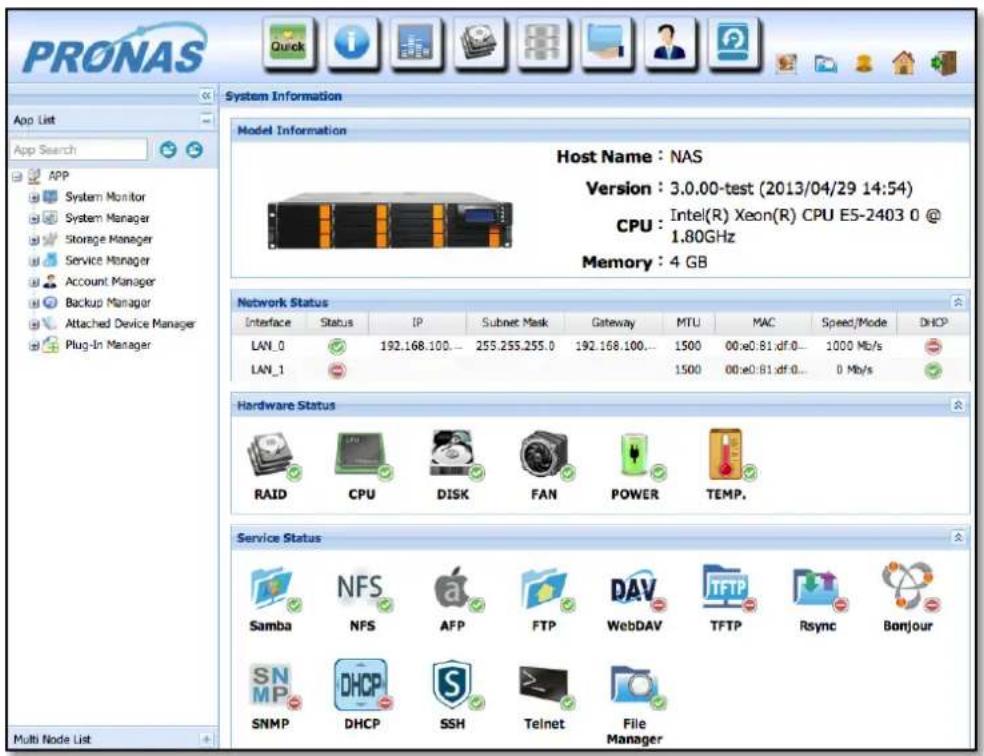Viewport: 984px width, 756px height.
Task: Click the small folder icon in header
Action: [x=825, y=63]
